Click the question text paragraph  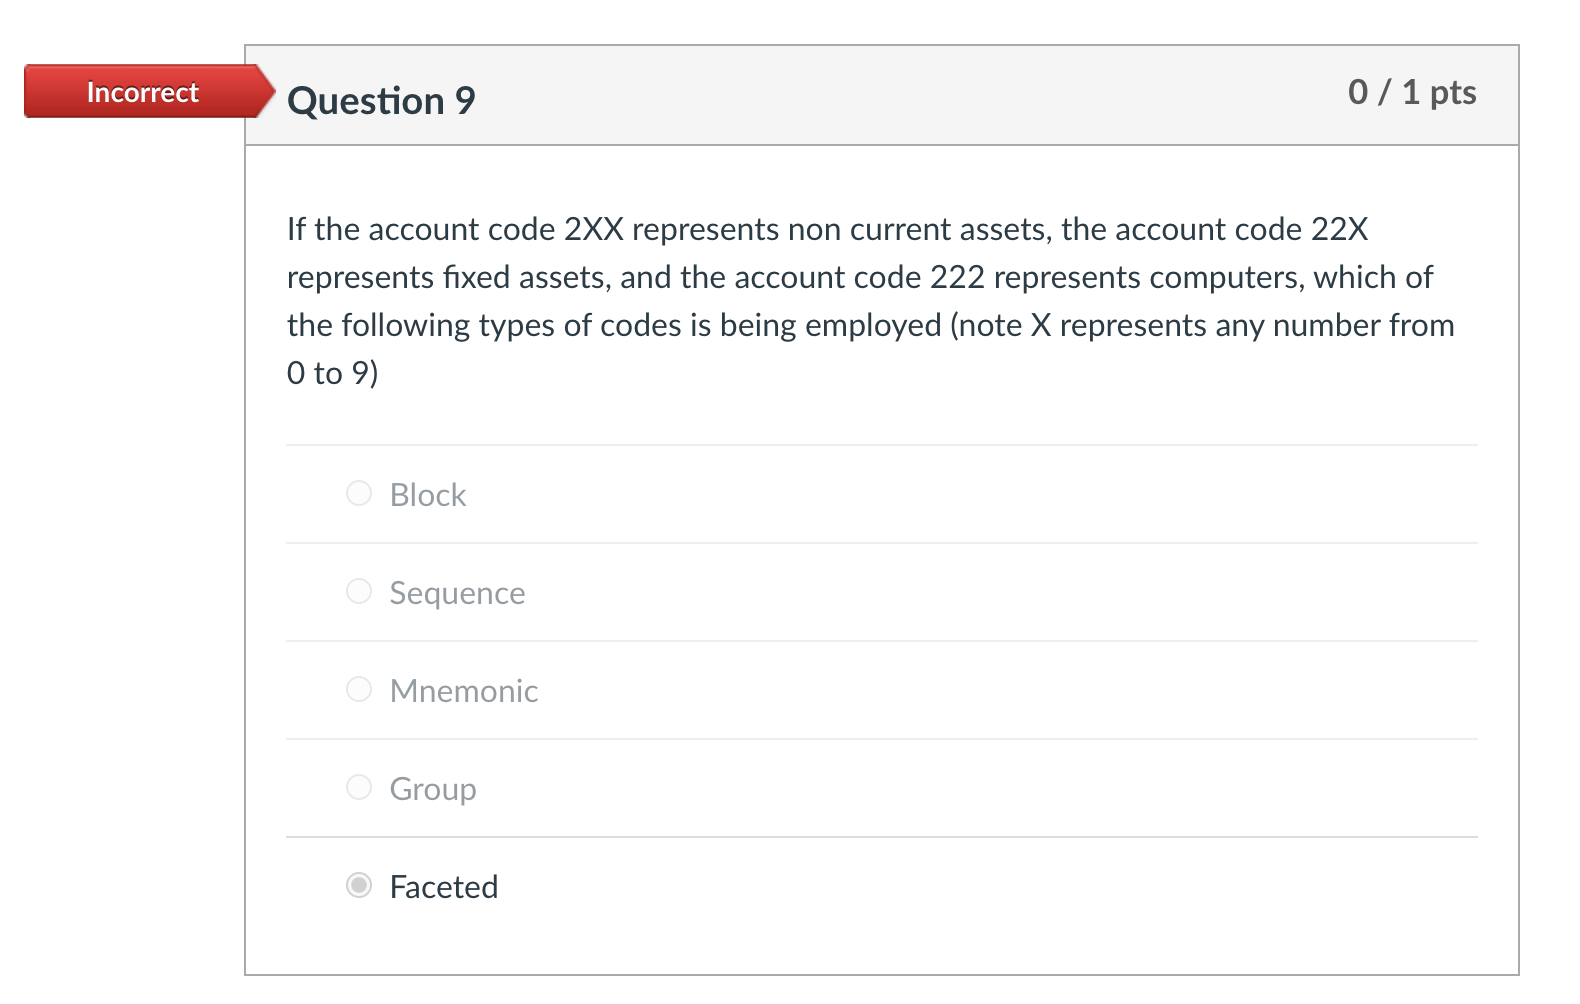click(870, 300)
